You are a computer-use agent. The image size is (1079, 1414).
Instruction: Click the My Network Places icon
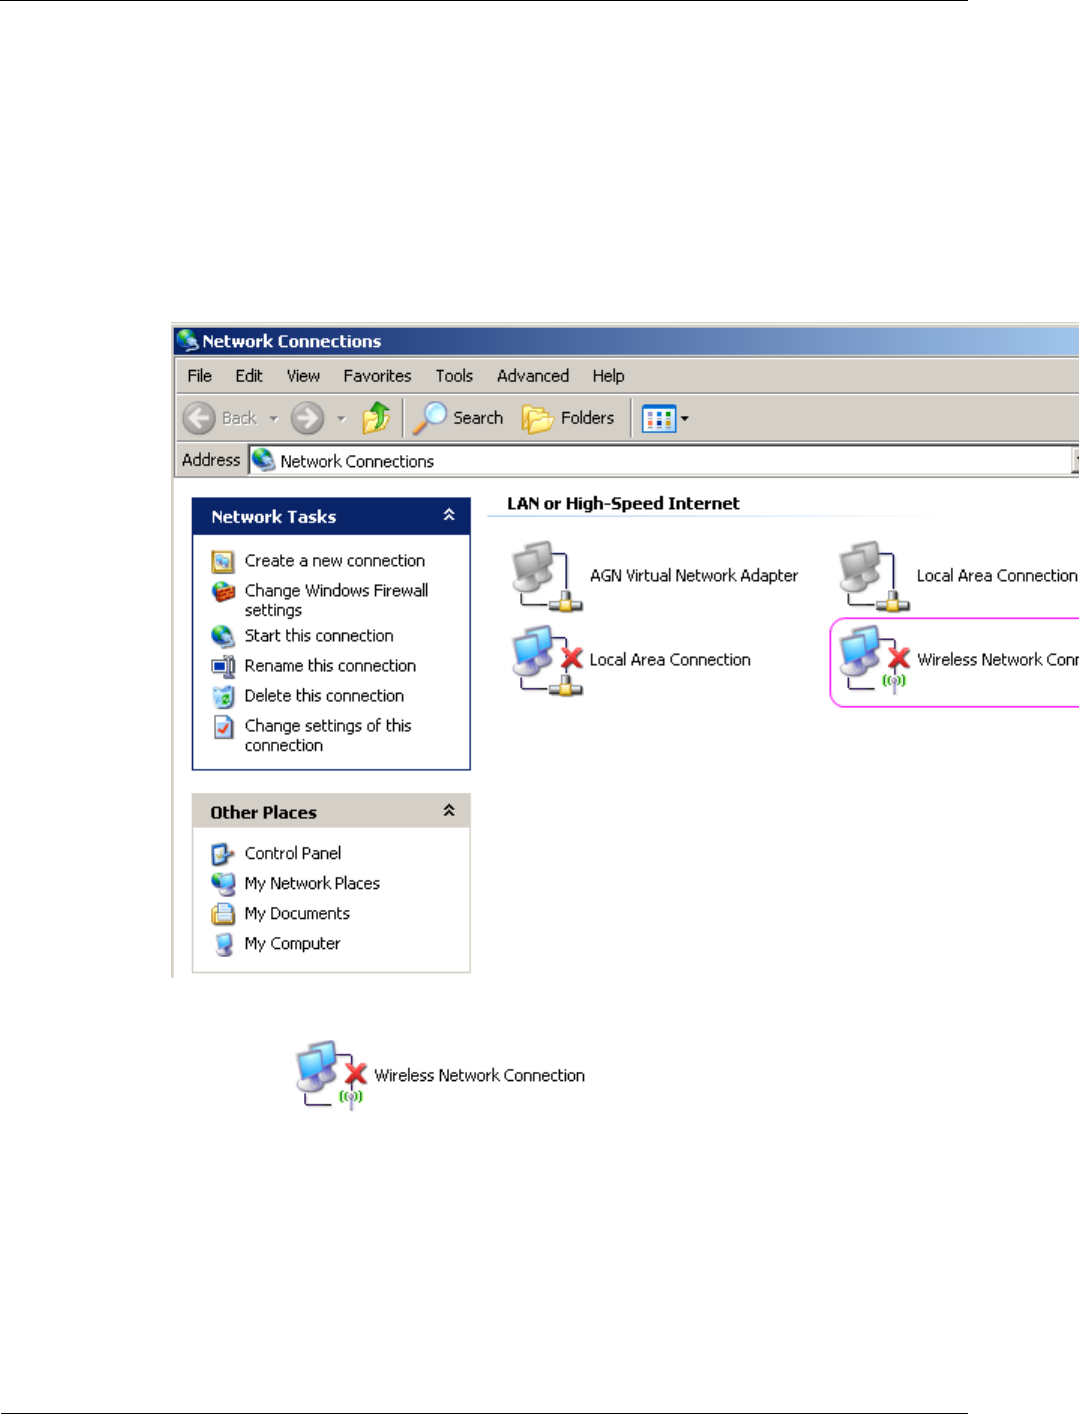pyautogui.click(x=223, y=884)
